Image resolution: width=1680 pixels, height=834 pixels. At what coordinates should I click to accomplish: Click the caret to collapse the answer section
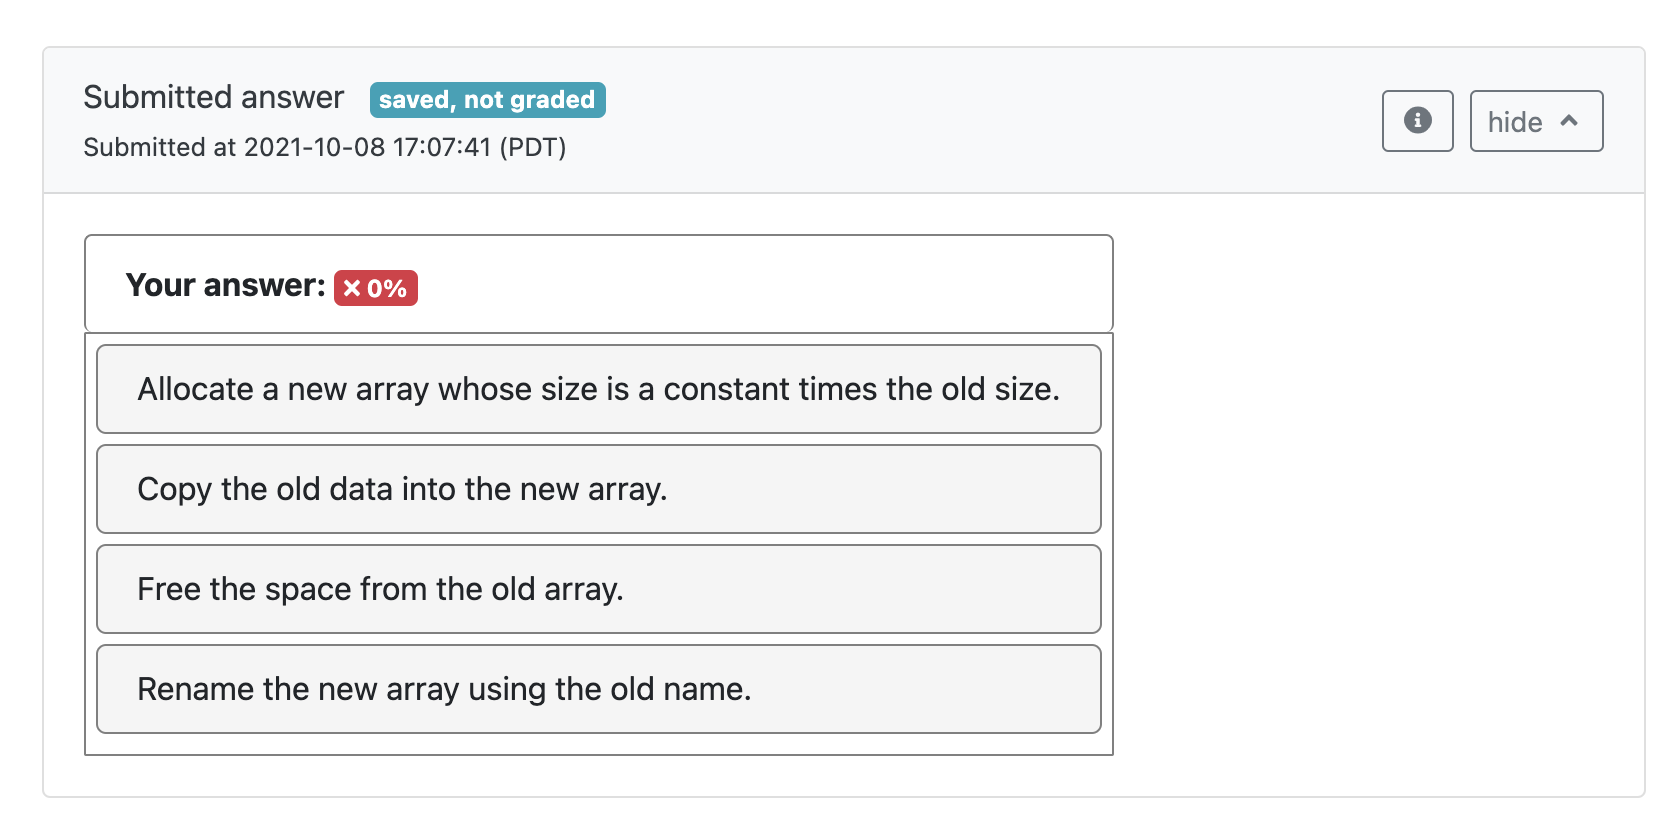(x=1568, y=120)
